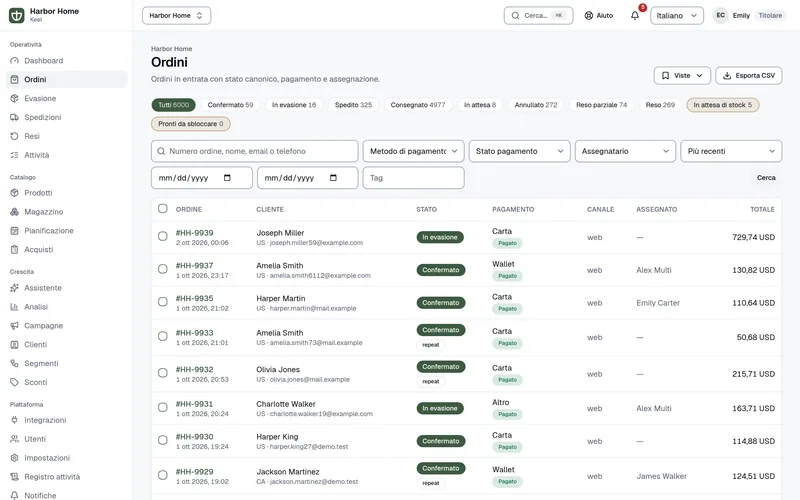Select the In attesa di stock tab

[x=722, y=105]
